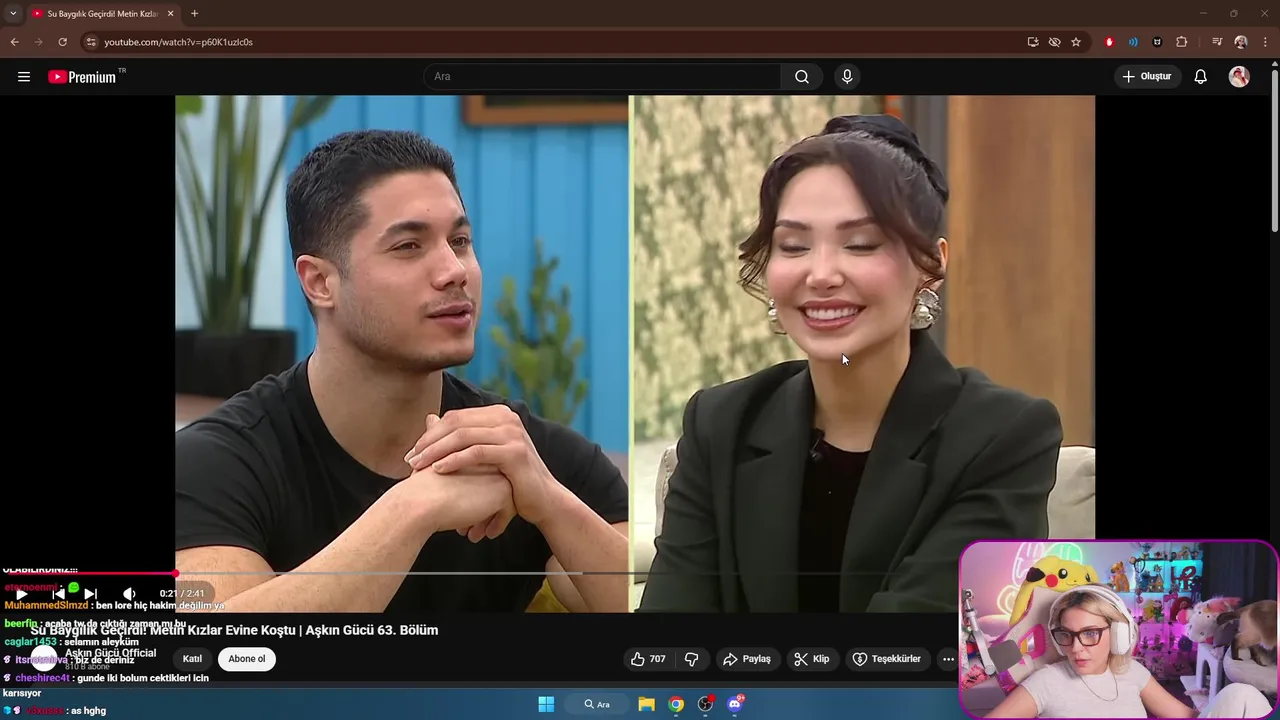Viewport: 1280px width, 720px height.
Task: Bookmark this page with the star
Action: [1076, 42]
